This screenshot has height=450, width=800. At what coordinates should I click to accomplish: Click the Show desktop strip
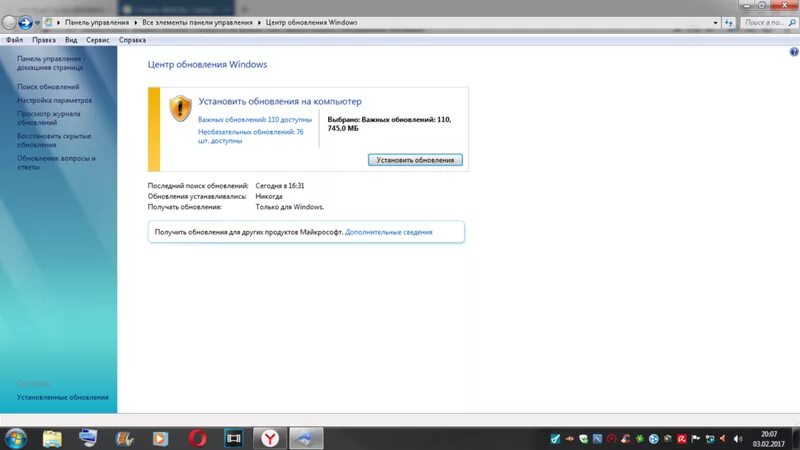pos(796,438)
